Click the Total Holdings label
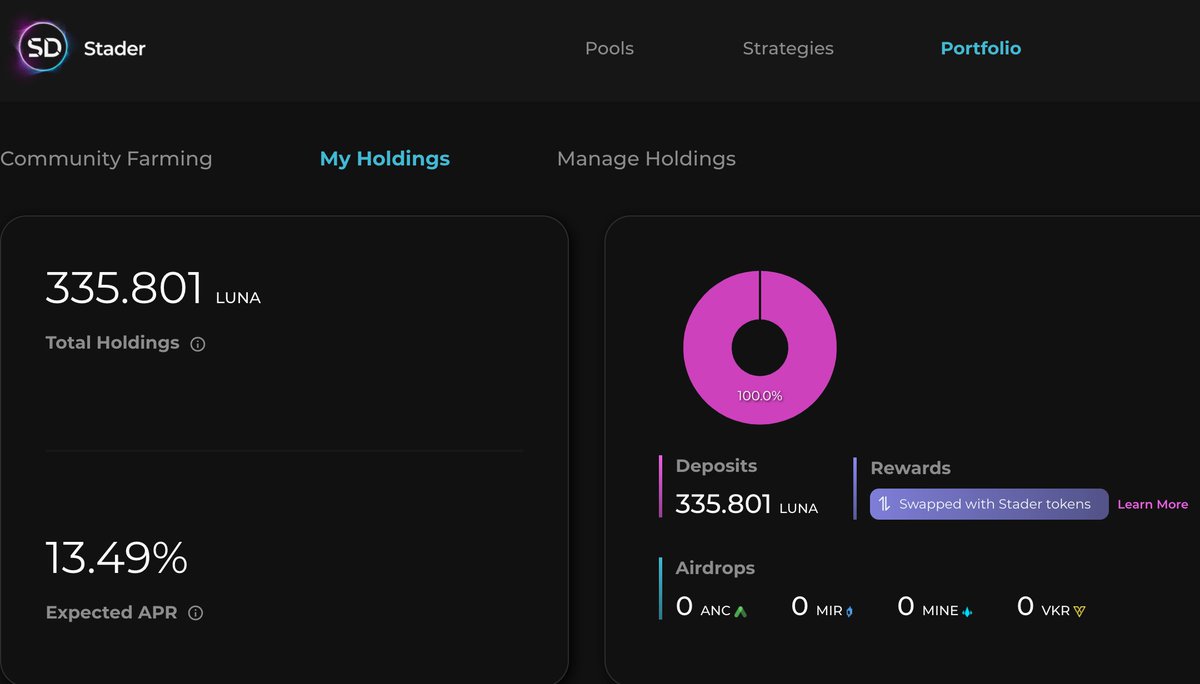Image resolution: width=1200 pixels, height=684 pixels. (113, 342)
